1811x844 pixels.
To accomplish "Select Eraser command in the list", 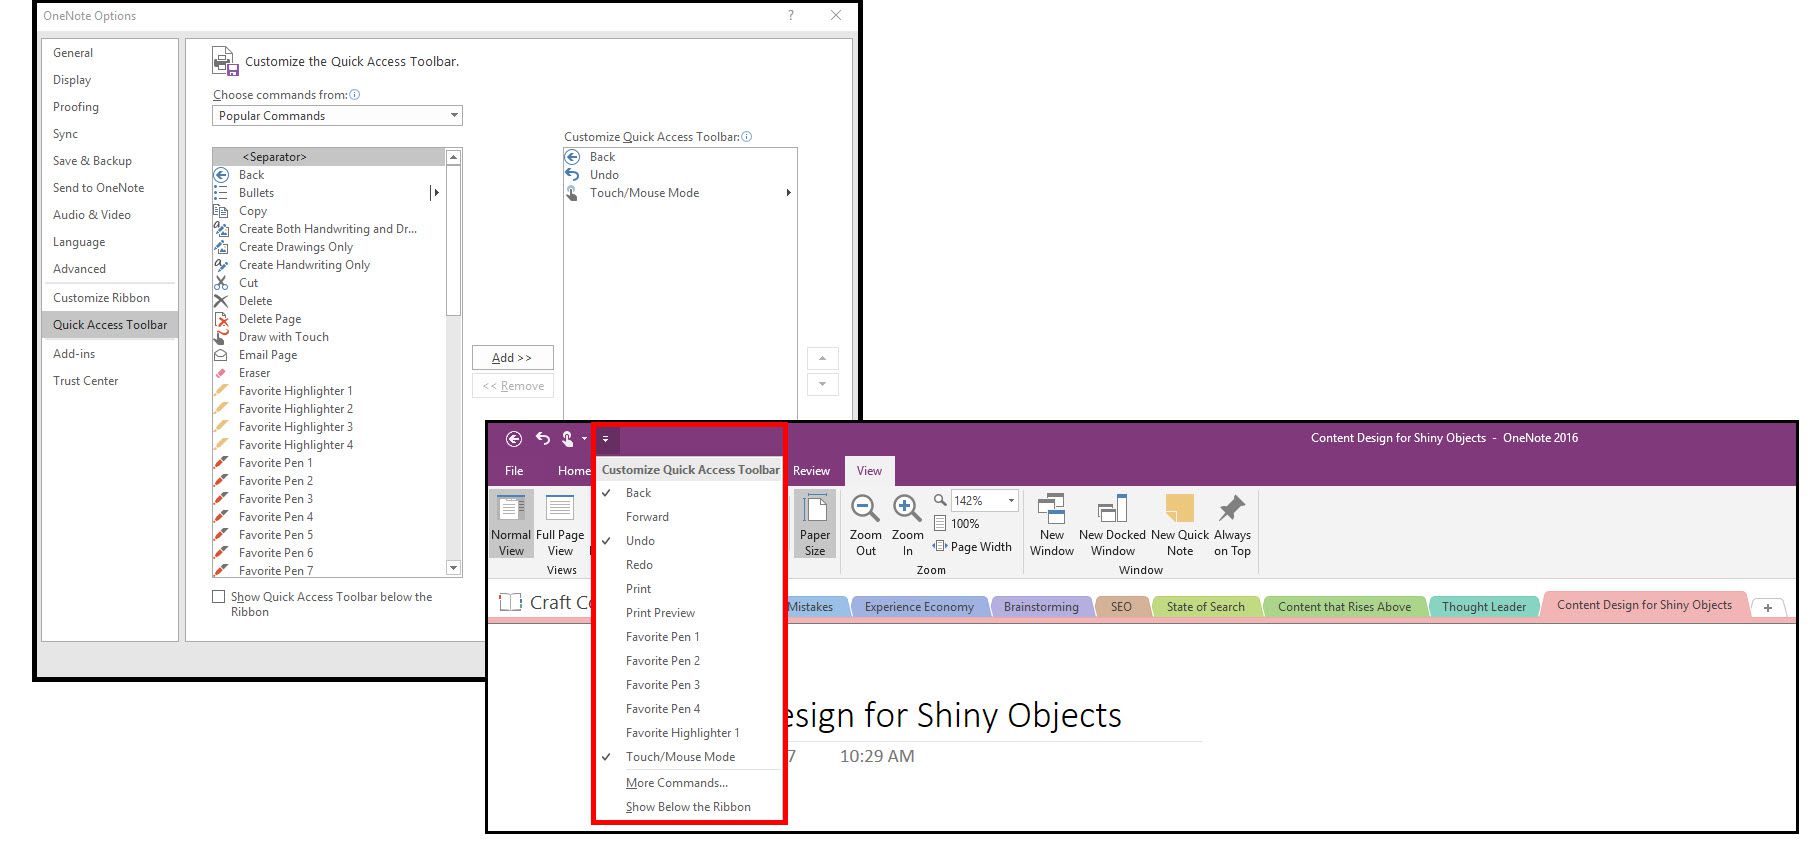I will point(328,373).
